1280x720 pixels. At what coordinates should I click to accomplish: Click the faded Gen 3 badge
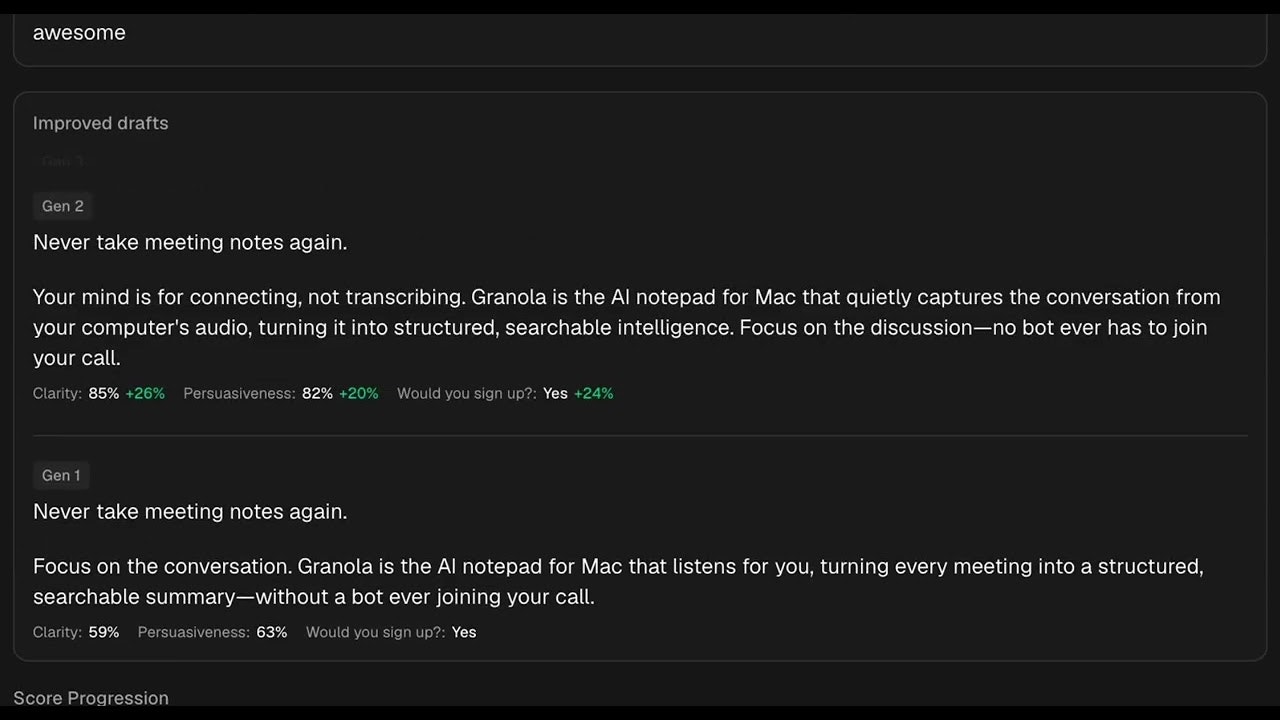pos(62,161)
